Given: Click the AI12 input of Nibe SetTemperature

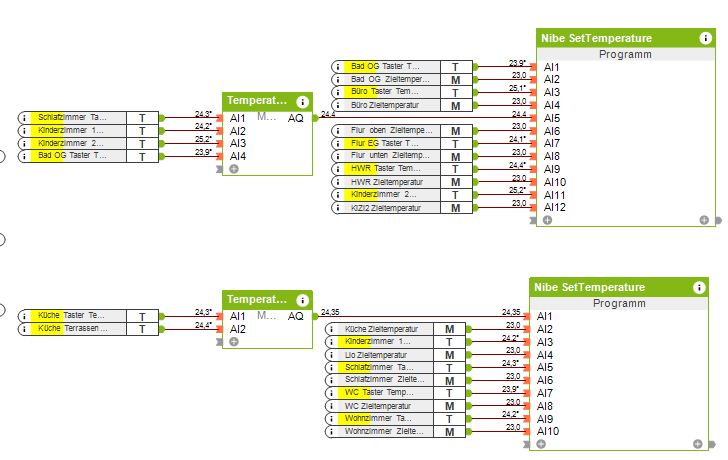Looking at the screenshot, I should [x=555, y=207].
